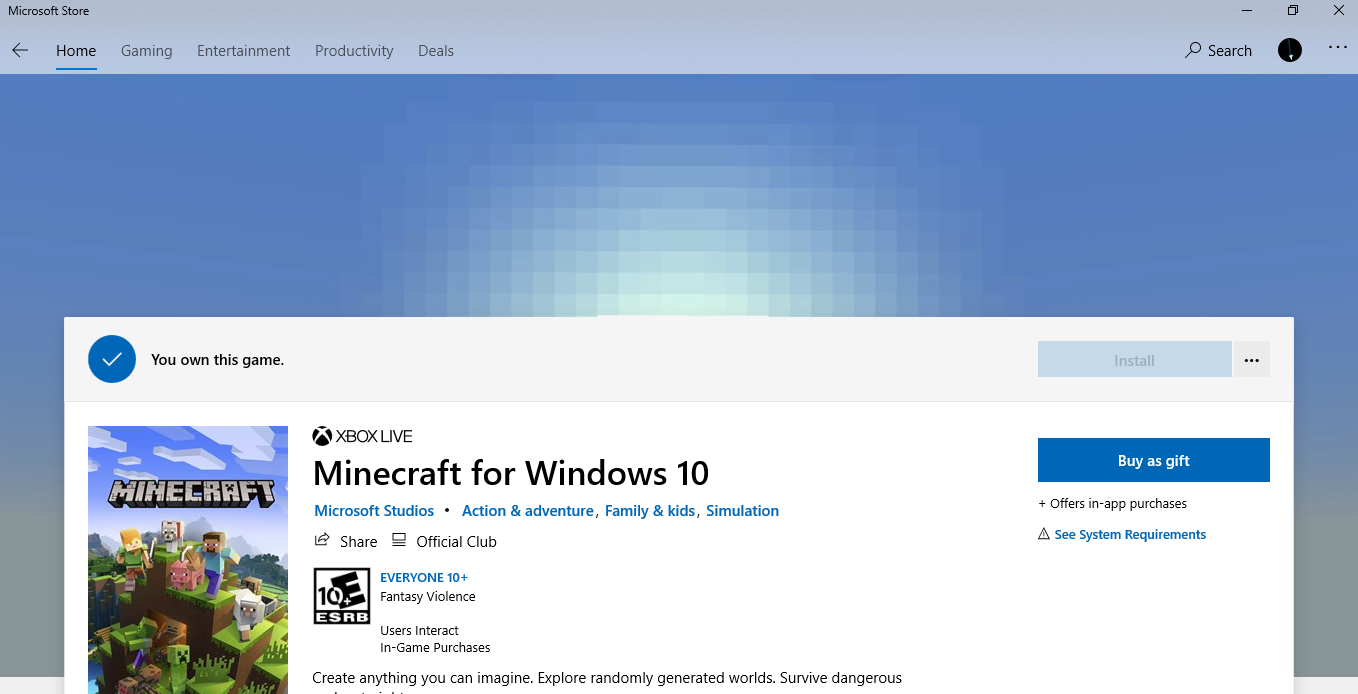Open the Productivity tab

point(354,51)
